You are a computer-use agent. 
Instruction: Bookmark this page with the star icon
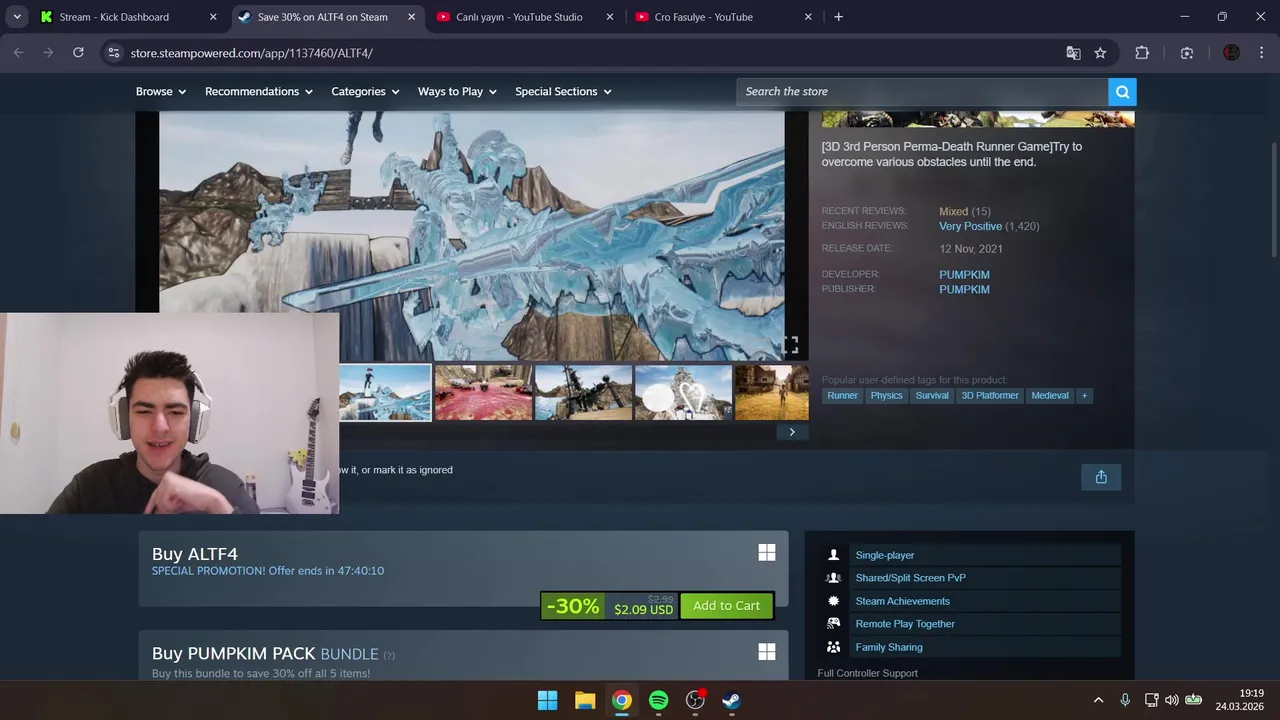(1100, 53)
